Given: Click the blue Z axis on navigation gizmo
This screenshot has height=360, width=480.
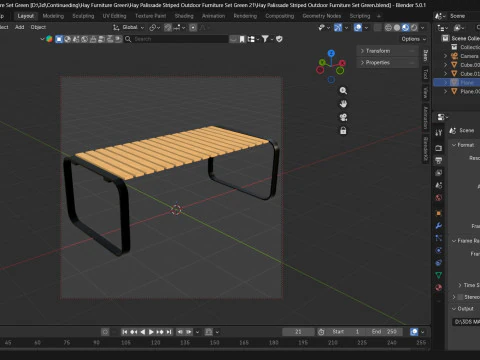Looking at the screenshot, I should coord(331,53).
